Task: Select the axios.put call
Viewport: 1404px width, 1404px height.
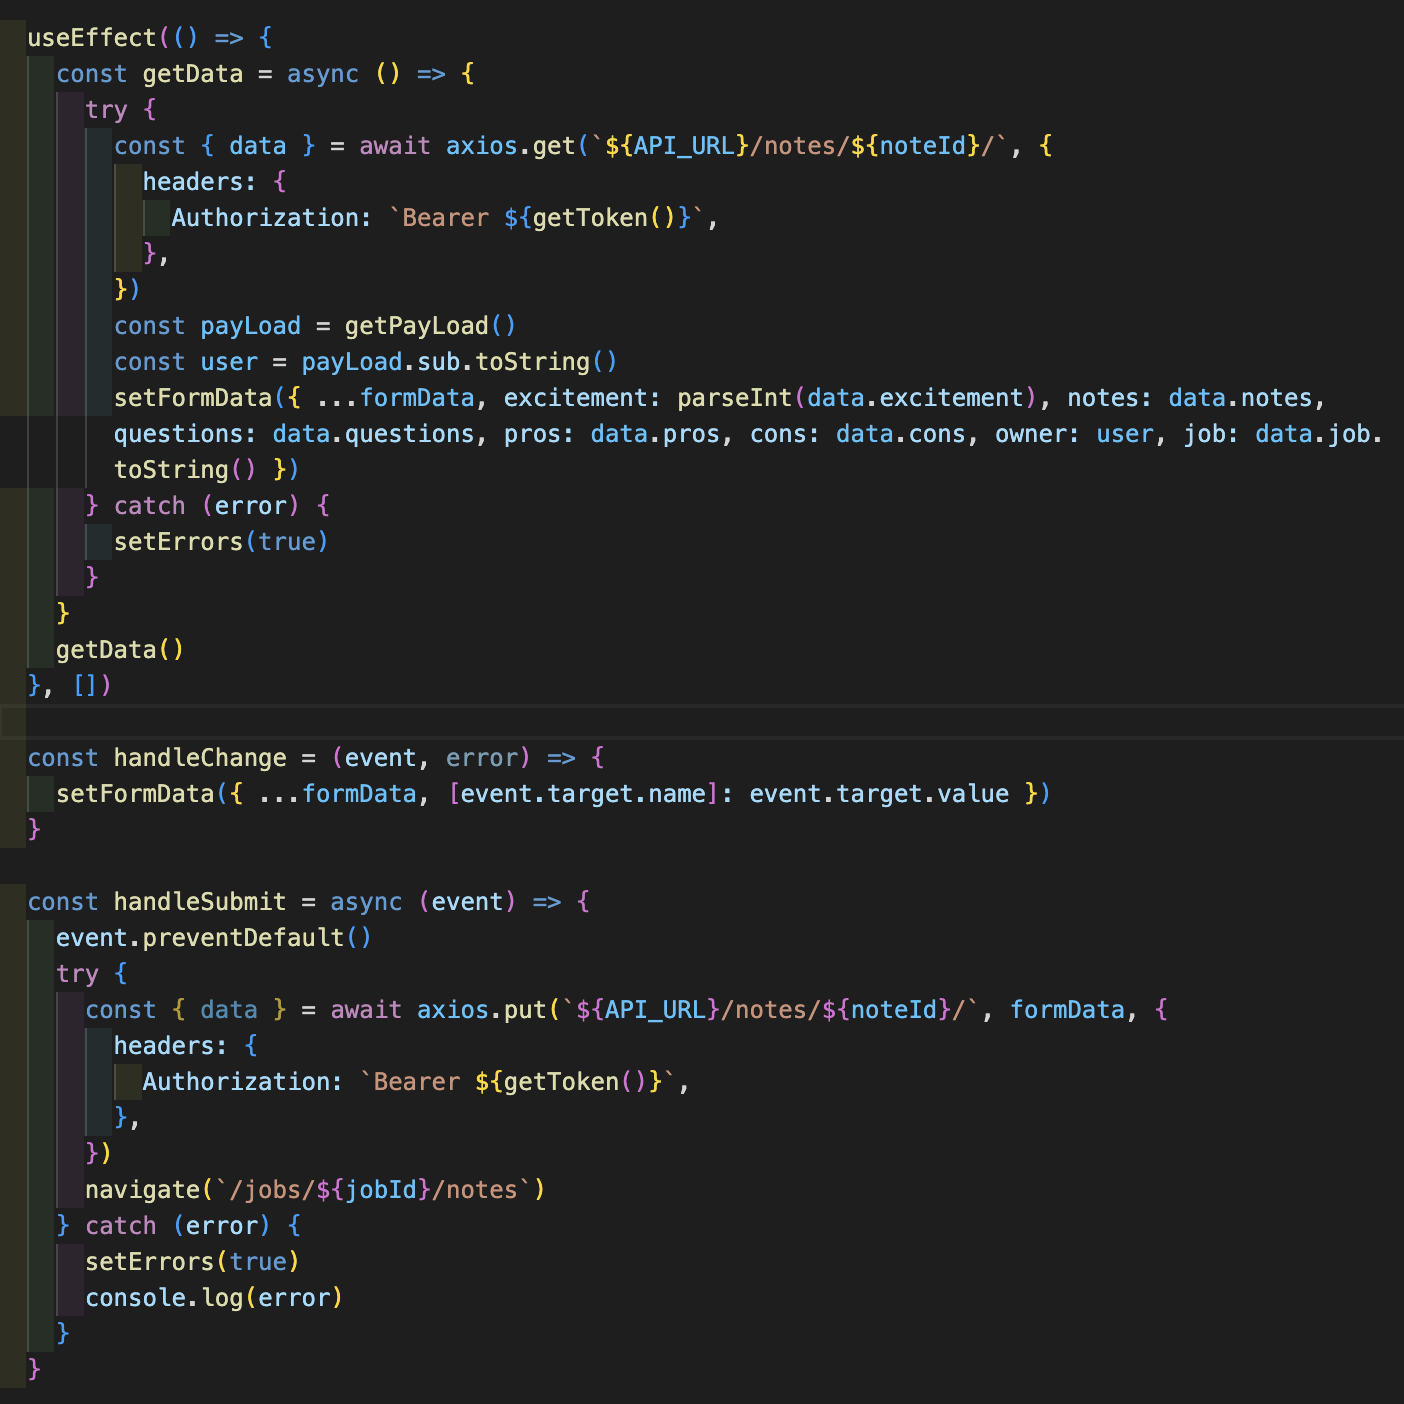Action: coord(482,1010)
